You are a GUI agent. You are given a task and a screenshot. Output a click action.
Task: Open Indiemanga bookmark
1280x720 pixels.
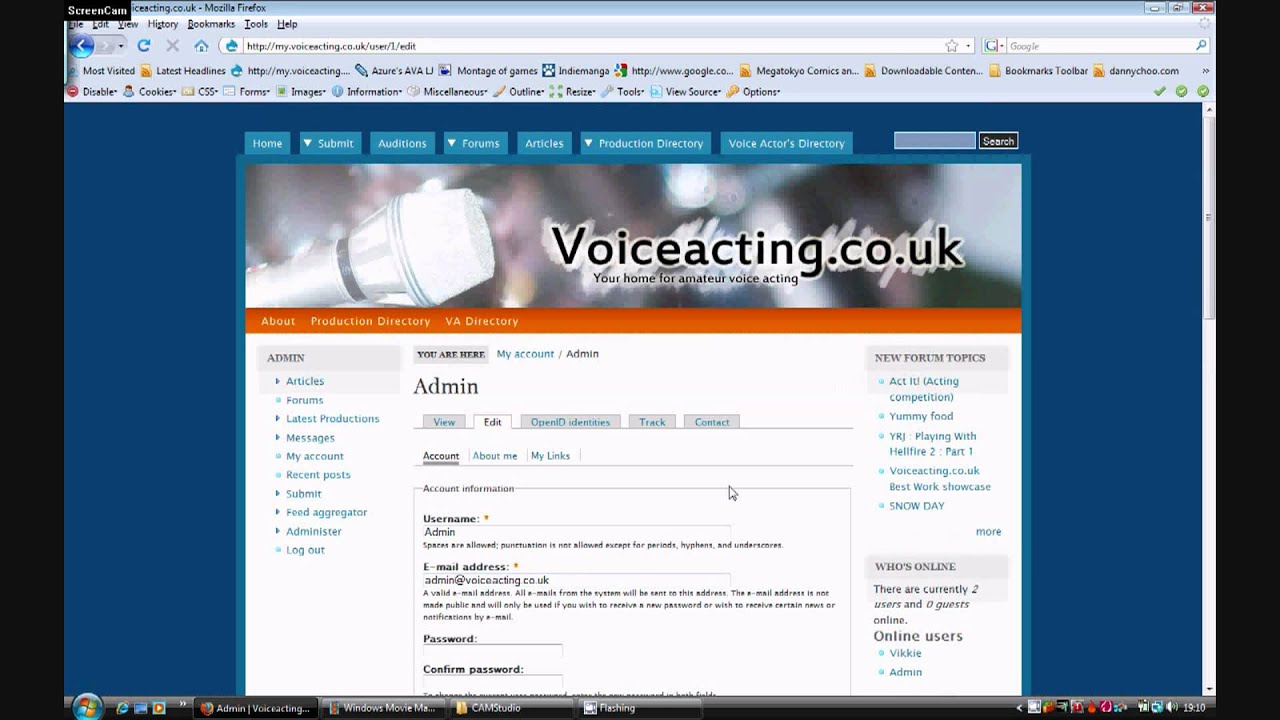click(x=576, y=71)
